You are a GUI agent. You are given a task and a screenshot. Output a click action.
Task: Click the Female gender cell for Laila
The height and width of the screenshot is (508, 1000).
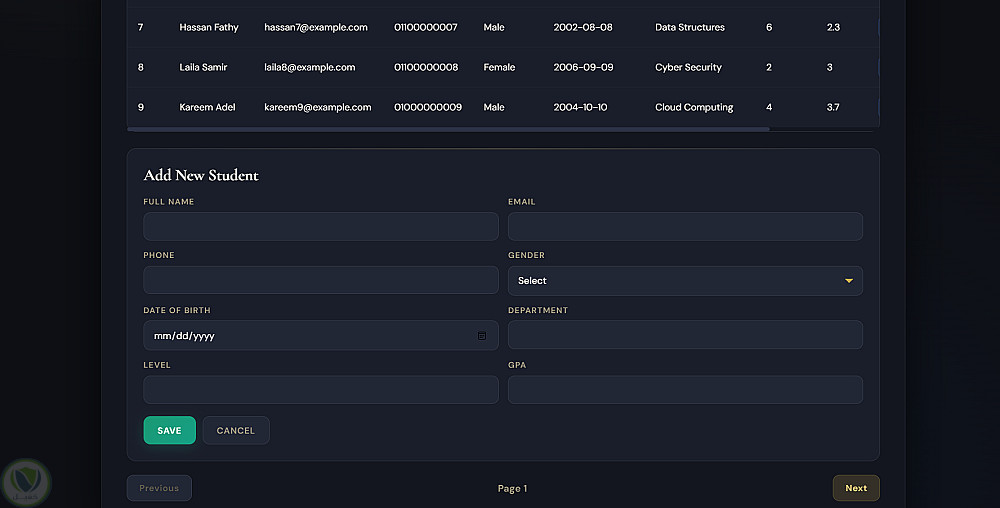pyautogui.click(x=499, y=67)
